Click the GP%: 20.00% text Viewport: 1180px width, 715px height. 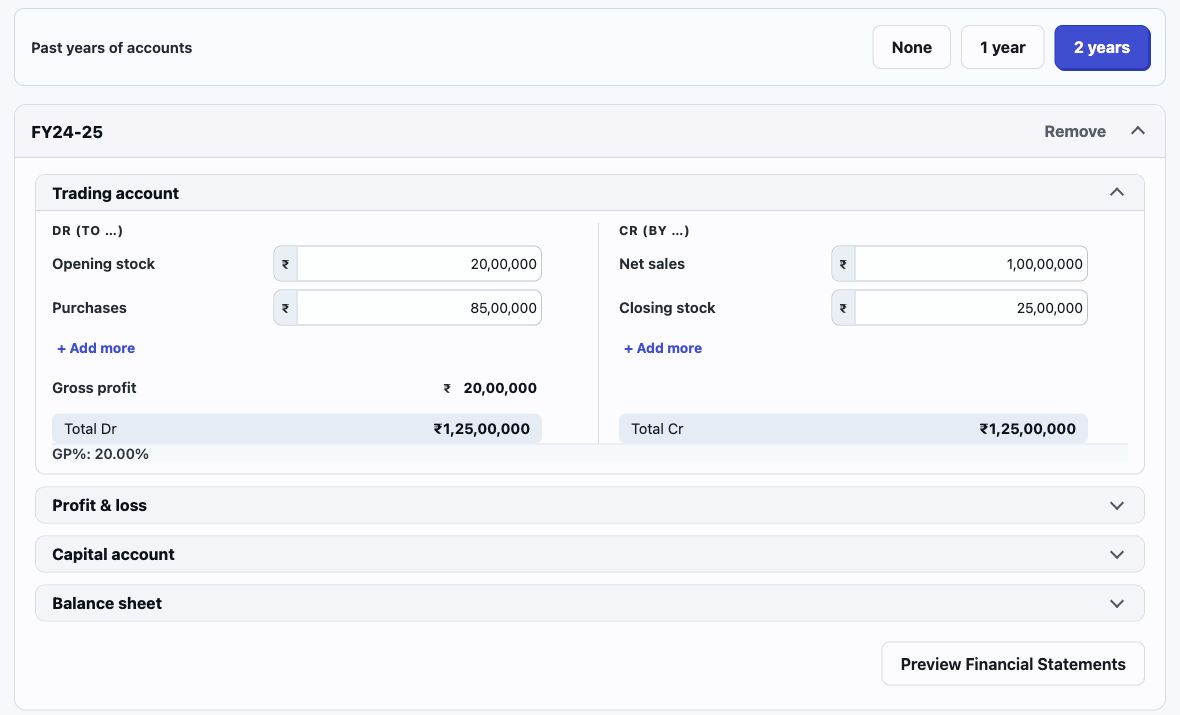(100, 454)
